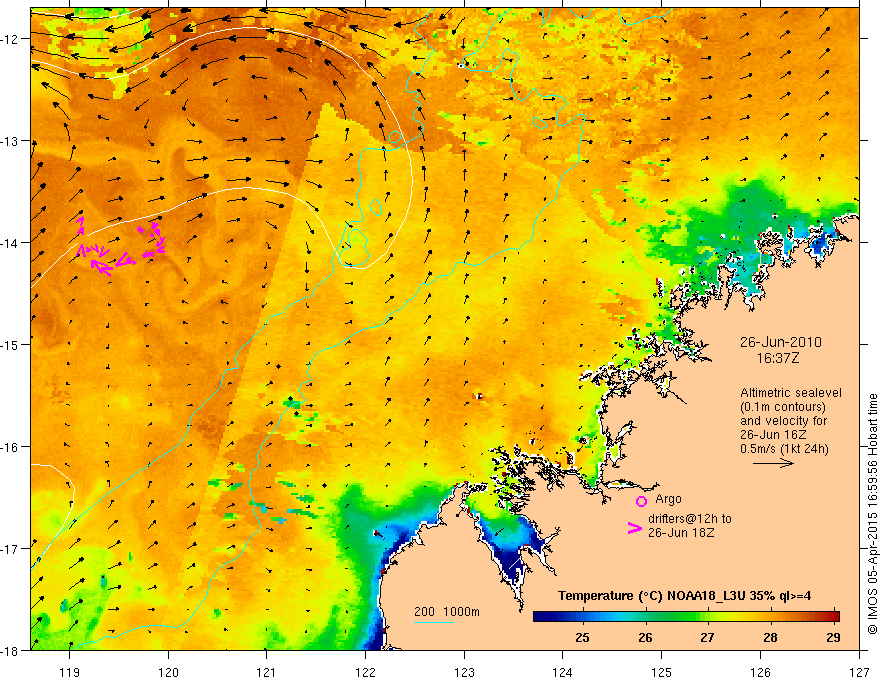Click latitude axis label -16

(10, 447)
